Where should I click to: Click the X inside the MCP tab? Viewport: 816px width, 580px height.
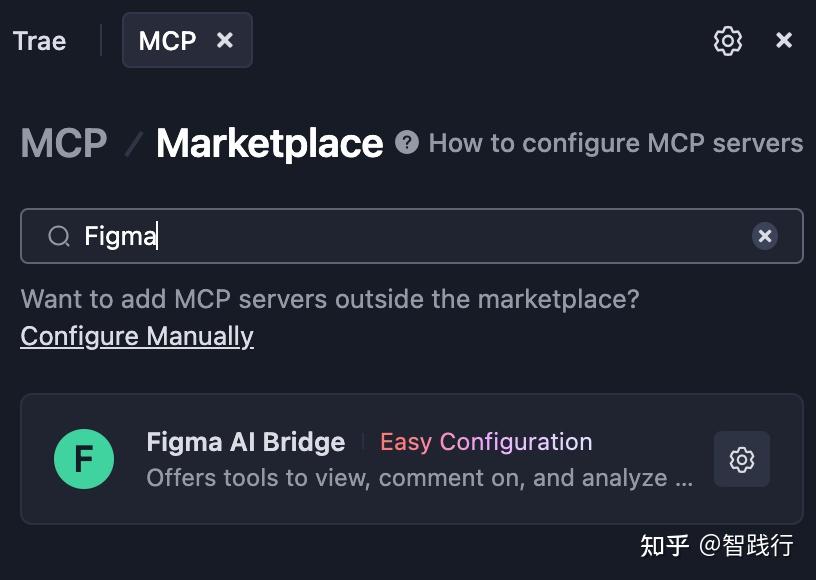[x=225, y=40]
